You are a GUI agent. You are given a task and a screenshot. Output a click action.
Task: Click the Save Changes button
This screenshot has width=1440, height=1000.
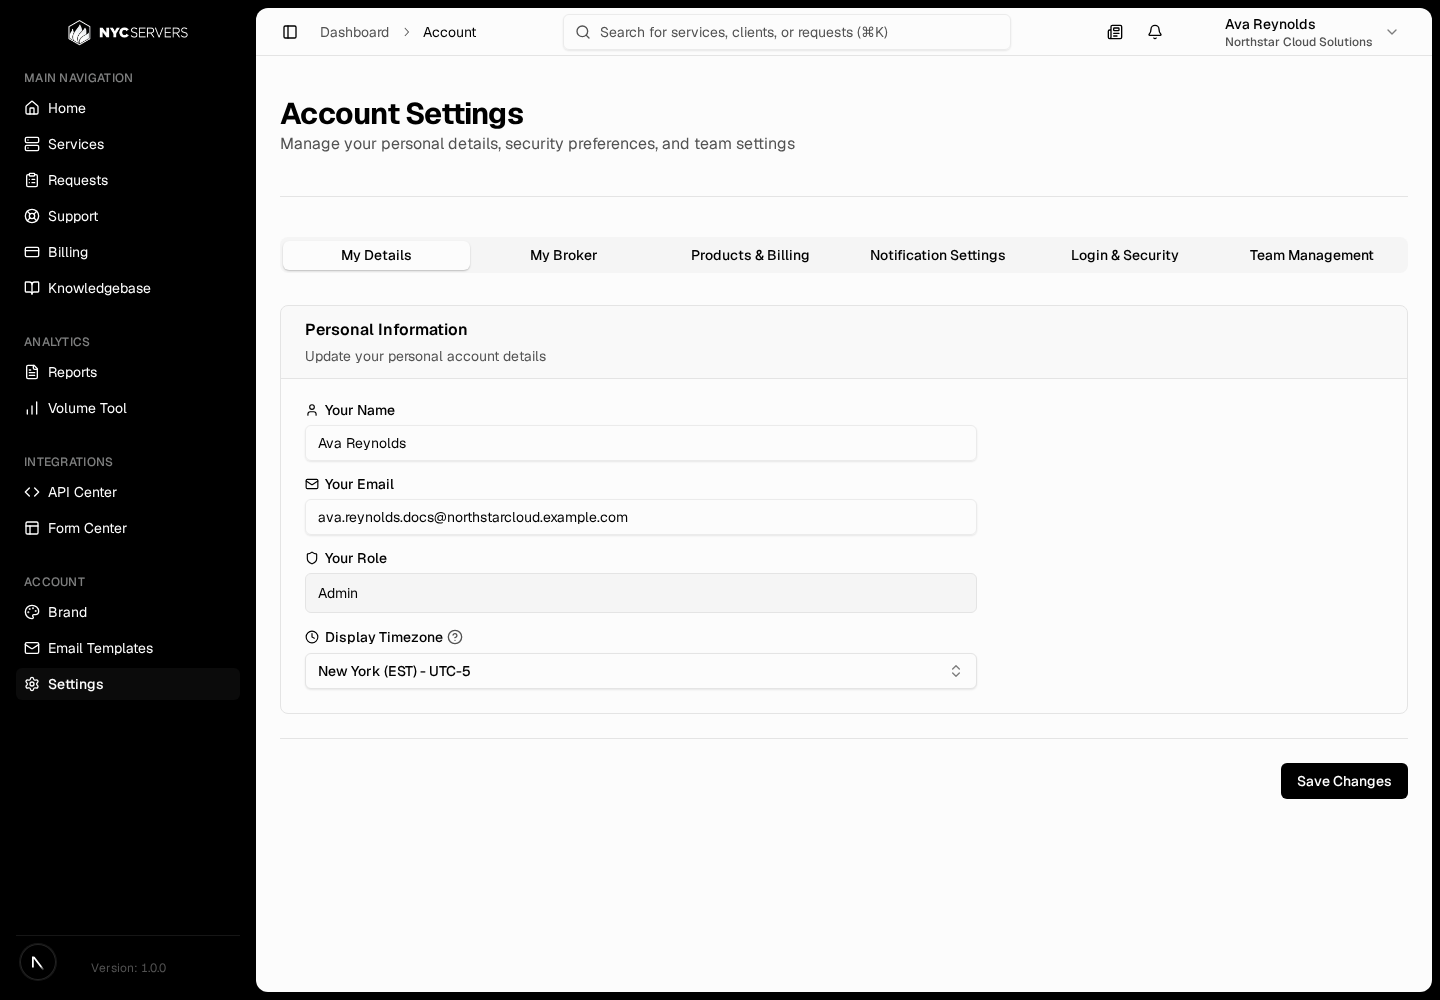pos(1344,781)
